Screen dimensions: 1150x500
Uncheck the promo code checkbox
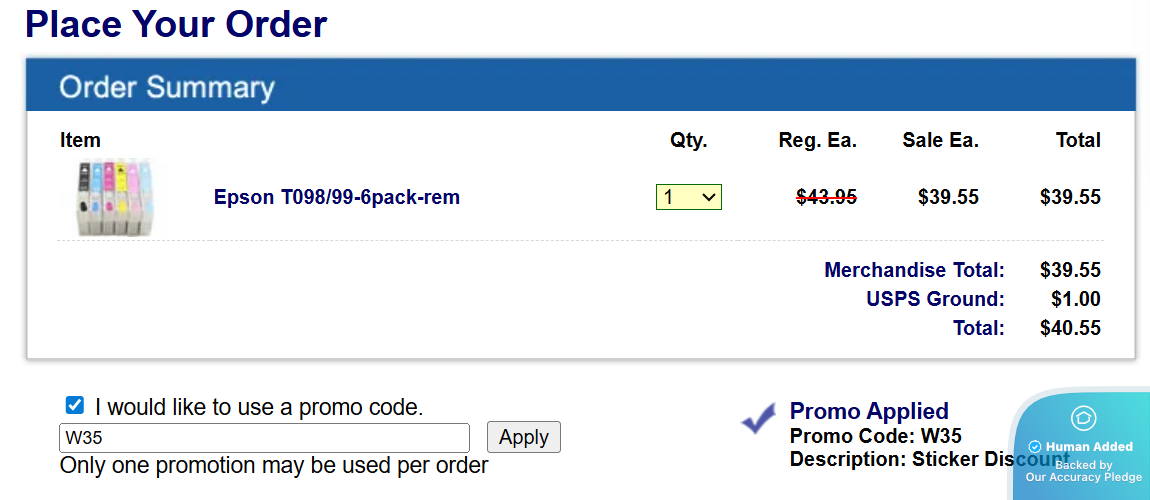pos(74,405)
